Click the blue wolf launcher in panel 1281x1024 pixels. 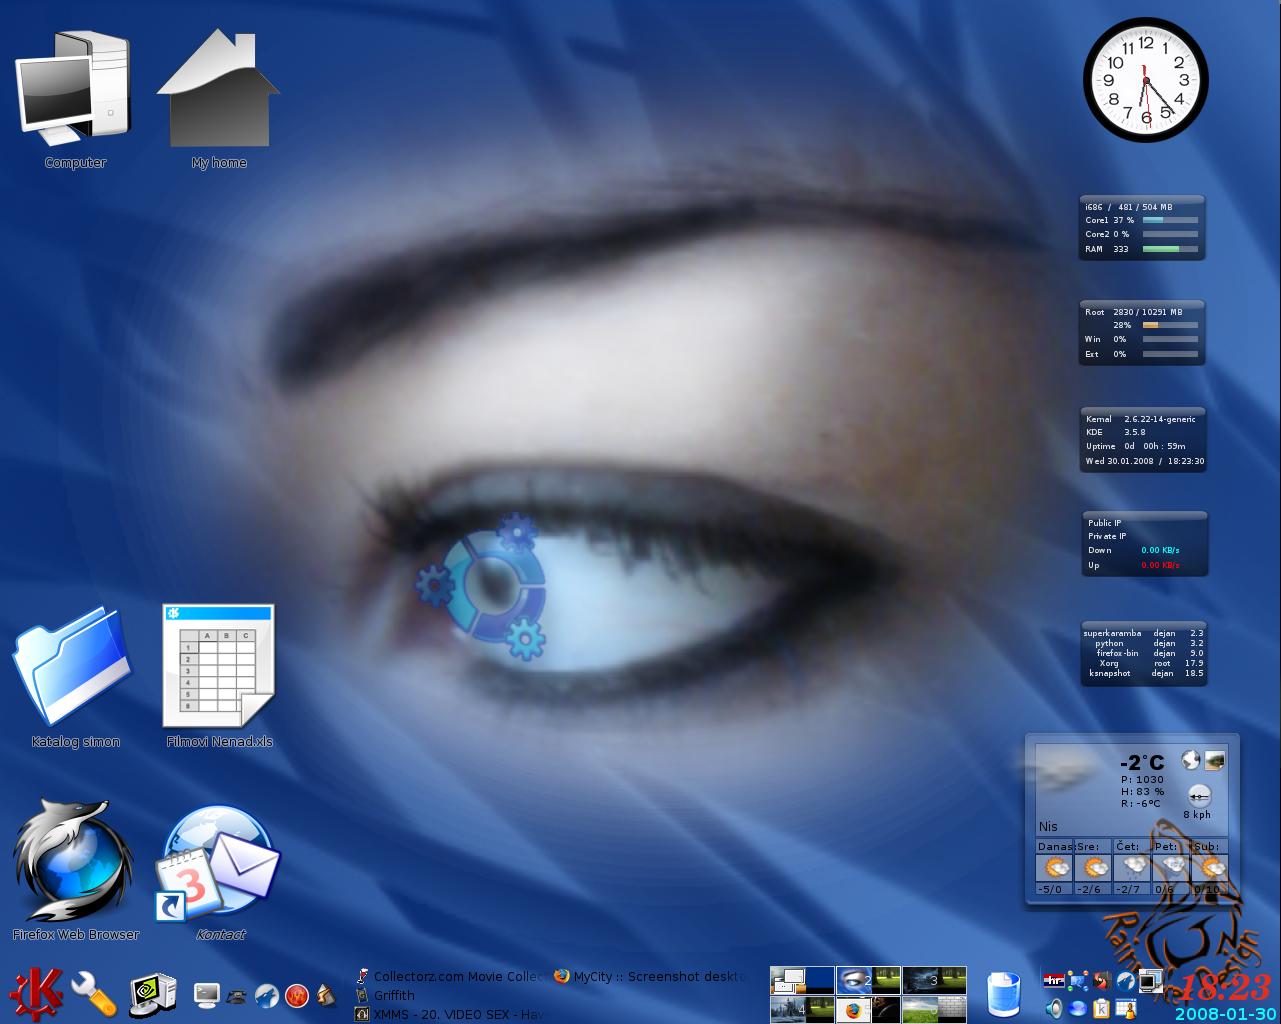pos(266,995)
